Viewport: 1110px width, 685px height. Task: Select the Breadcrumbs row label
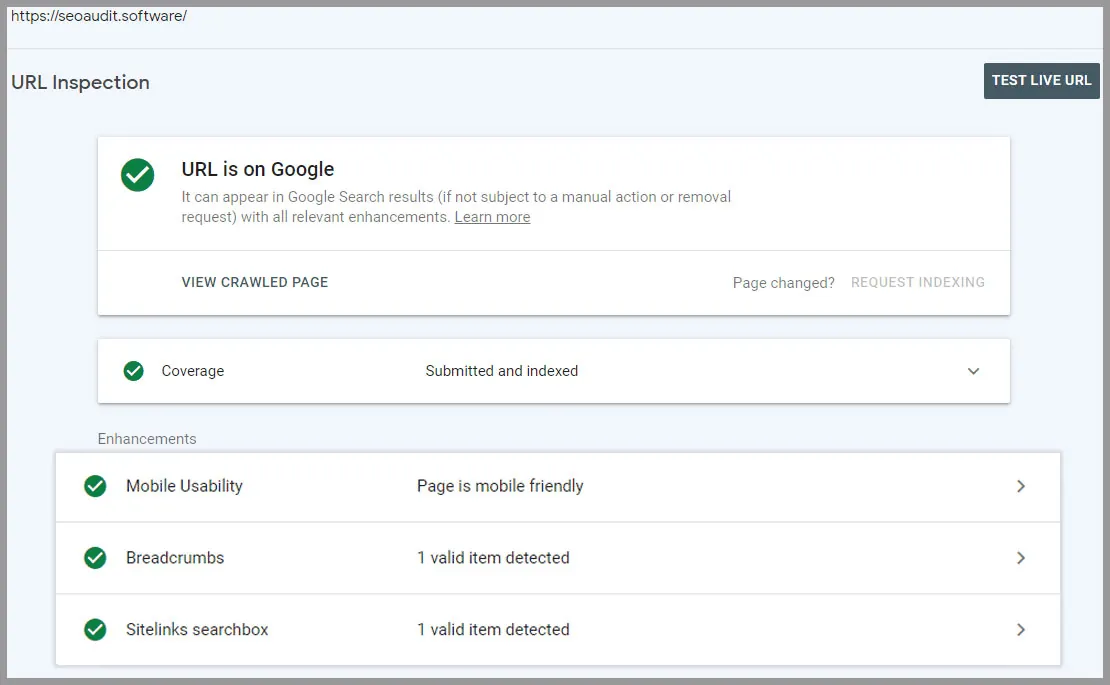coord(175,558)
